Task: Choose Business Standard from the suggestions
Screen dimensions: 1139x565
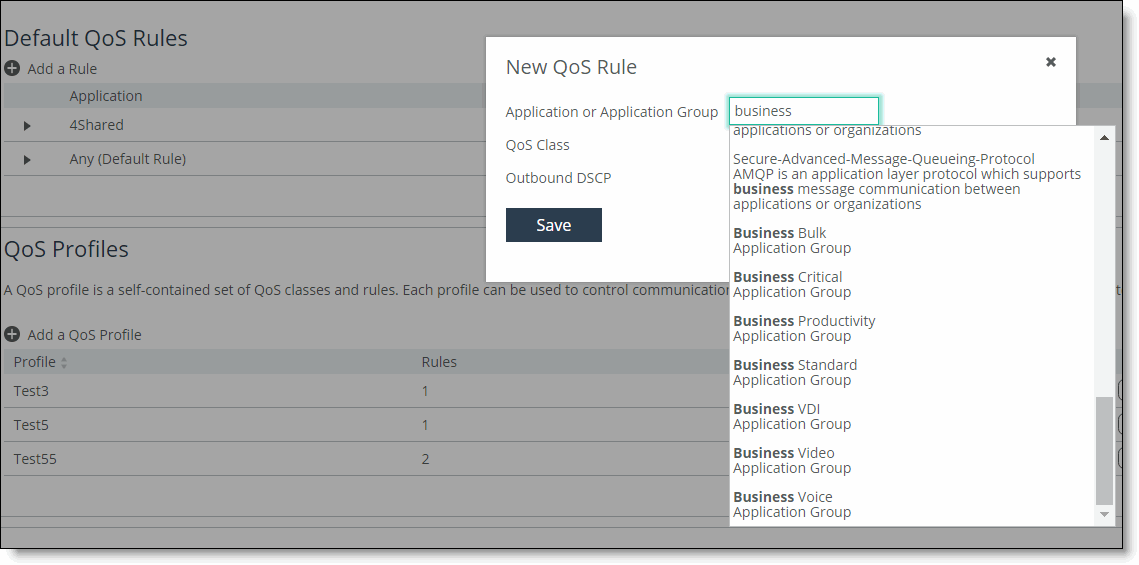Action: pyautogui.click(x=795, y=372)
